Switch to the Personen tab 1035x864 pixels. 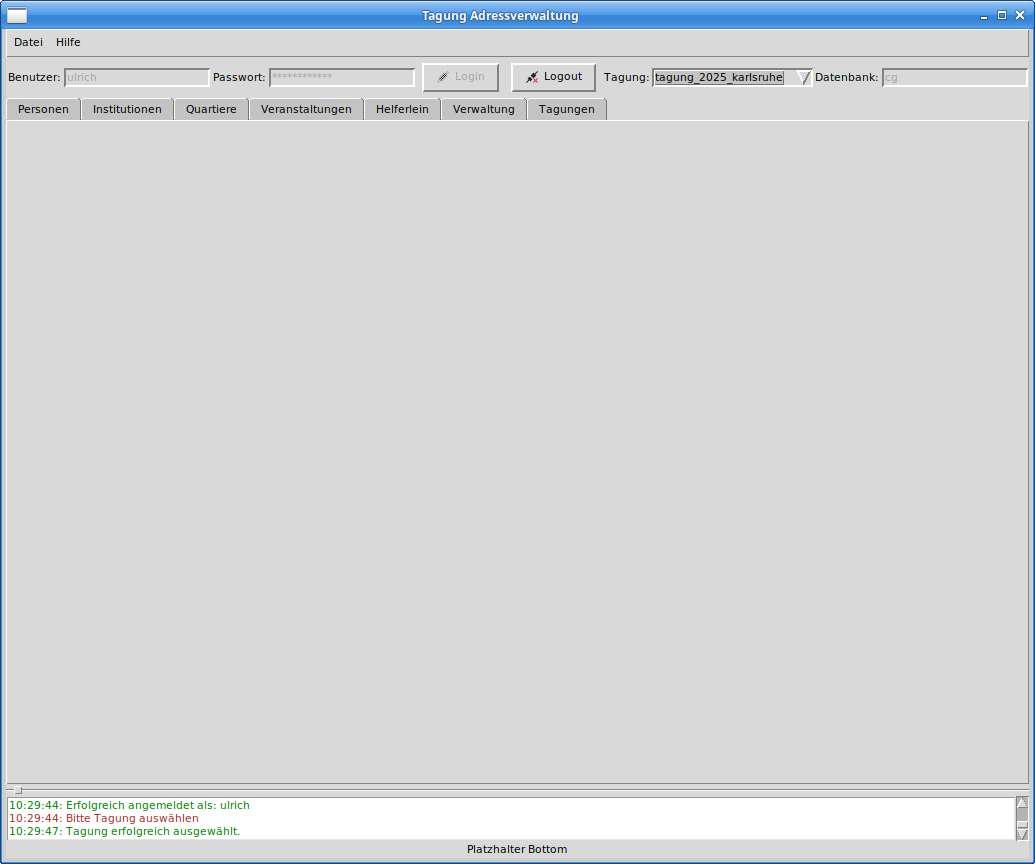pyautogui.click(x=43, y=109)
